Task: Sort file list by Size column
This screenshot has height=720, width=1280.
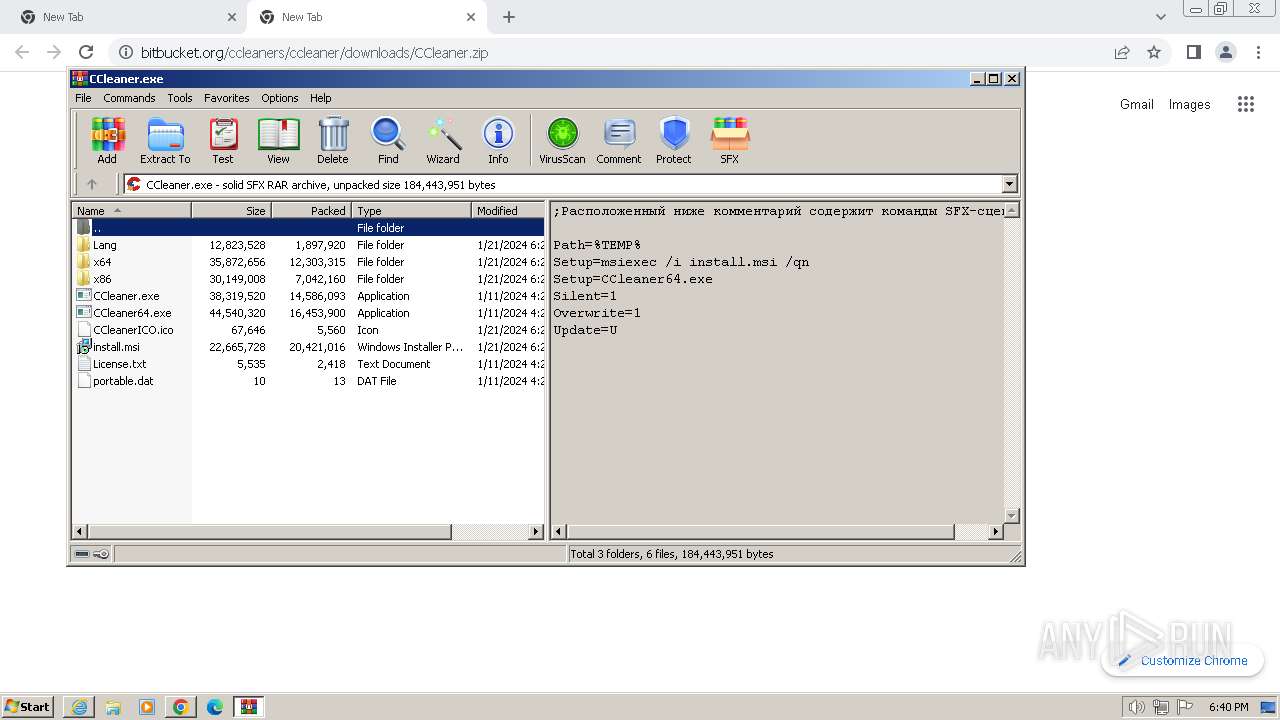Action: pyautogui.click(x=232, y=210)
